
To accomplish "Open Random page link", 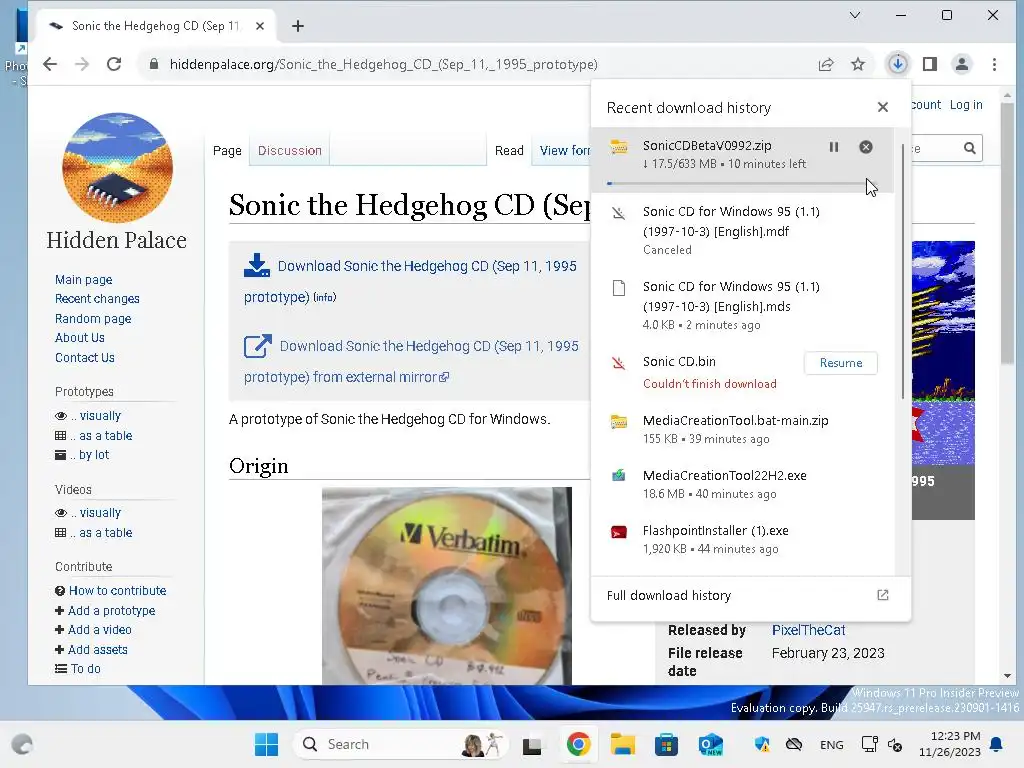I will pos(93,319).
